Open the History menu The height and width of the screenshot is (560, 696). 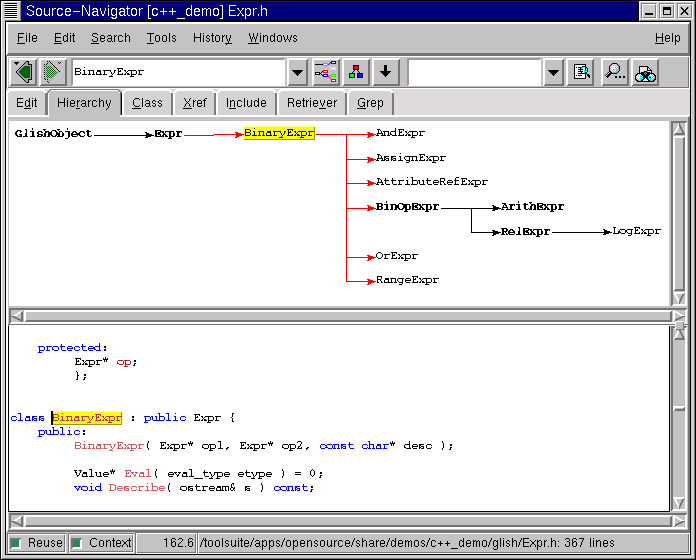coord(212,38)
